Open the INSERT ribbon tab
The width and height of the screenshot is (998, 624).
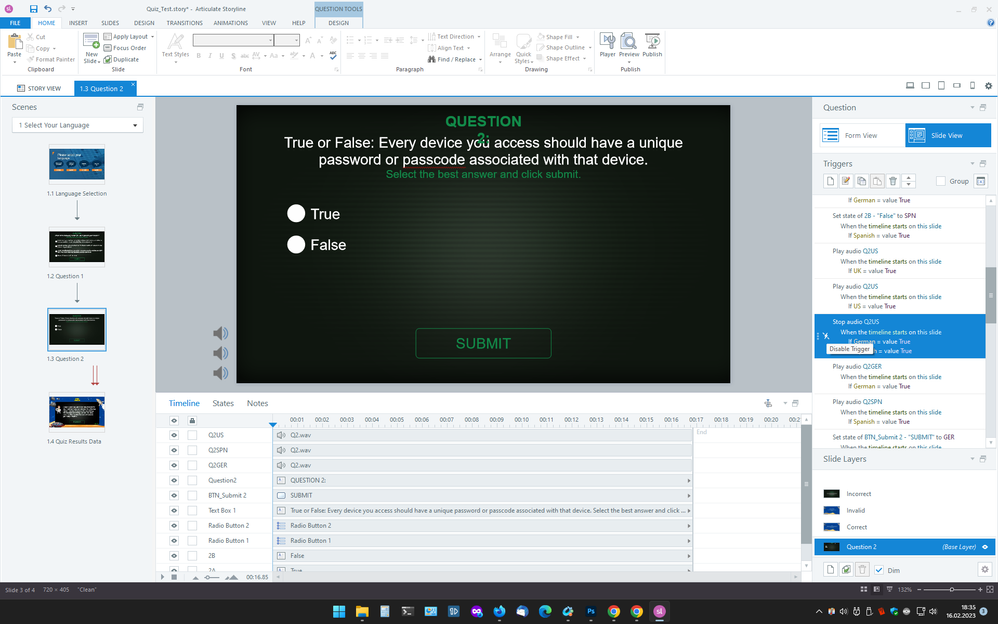[x=78, y=23]
